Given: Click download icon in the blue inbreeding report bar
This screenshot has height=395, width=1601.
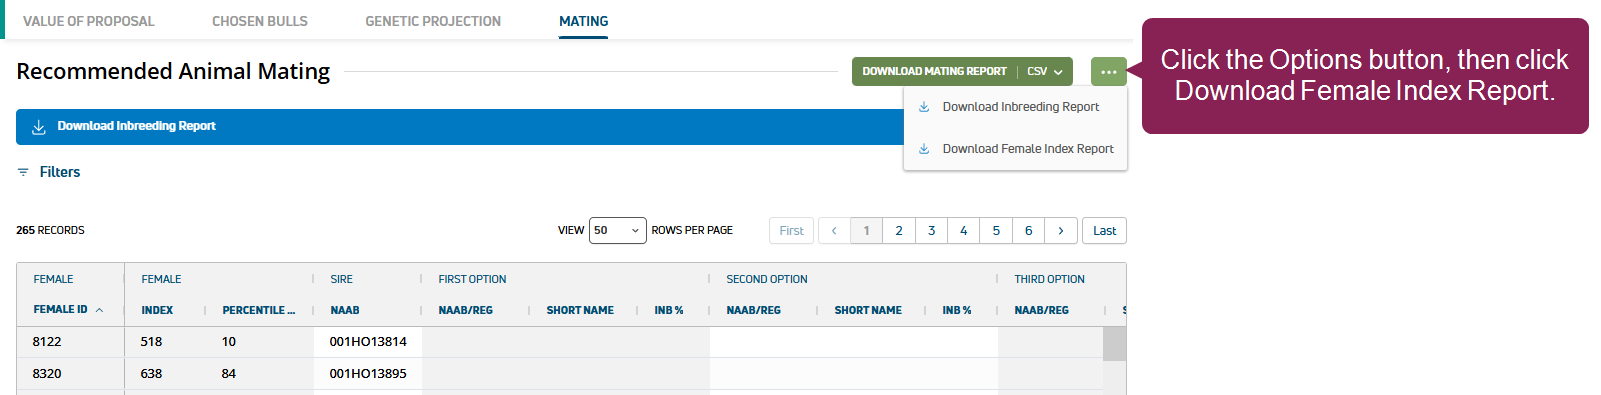Looking at the screenshot, I should coord(39,127).
